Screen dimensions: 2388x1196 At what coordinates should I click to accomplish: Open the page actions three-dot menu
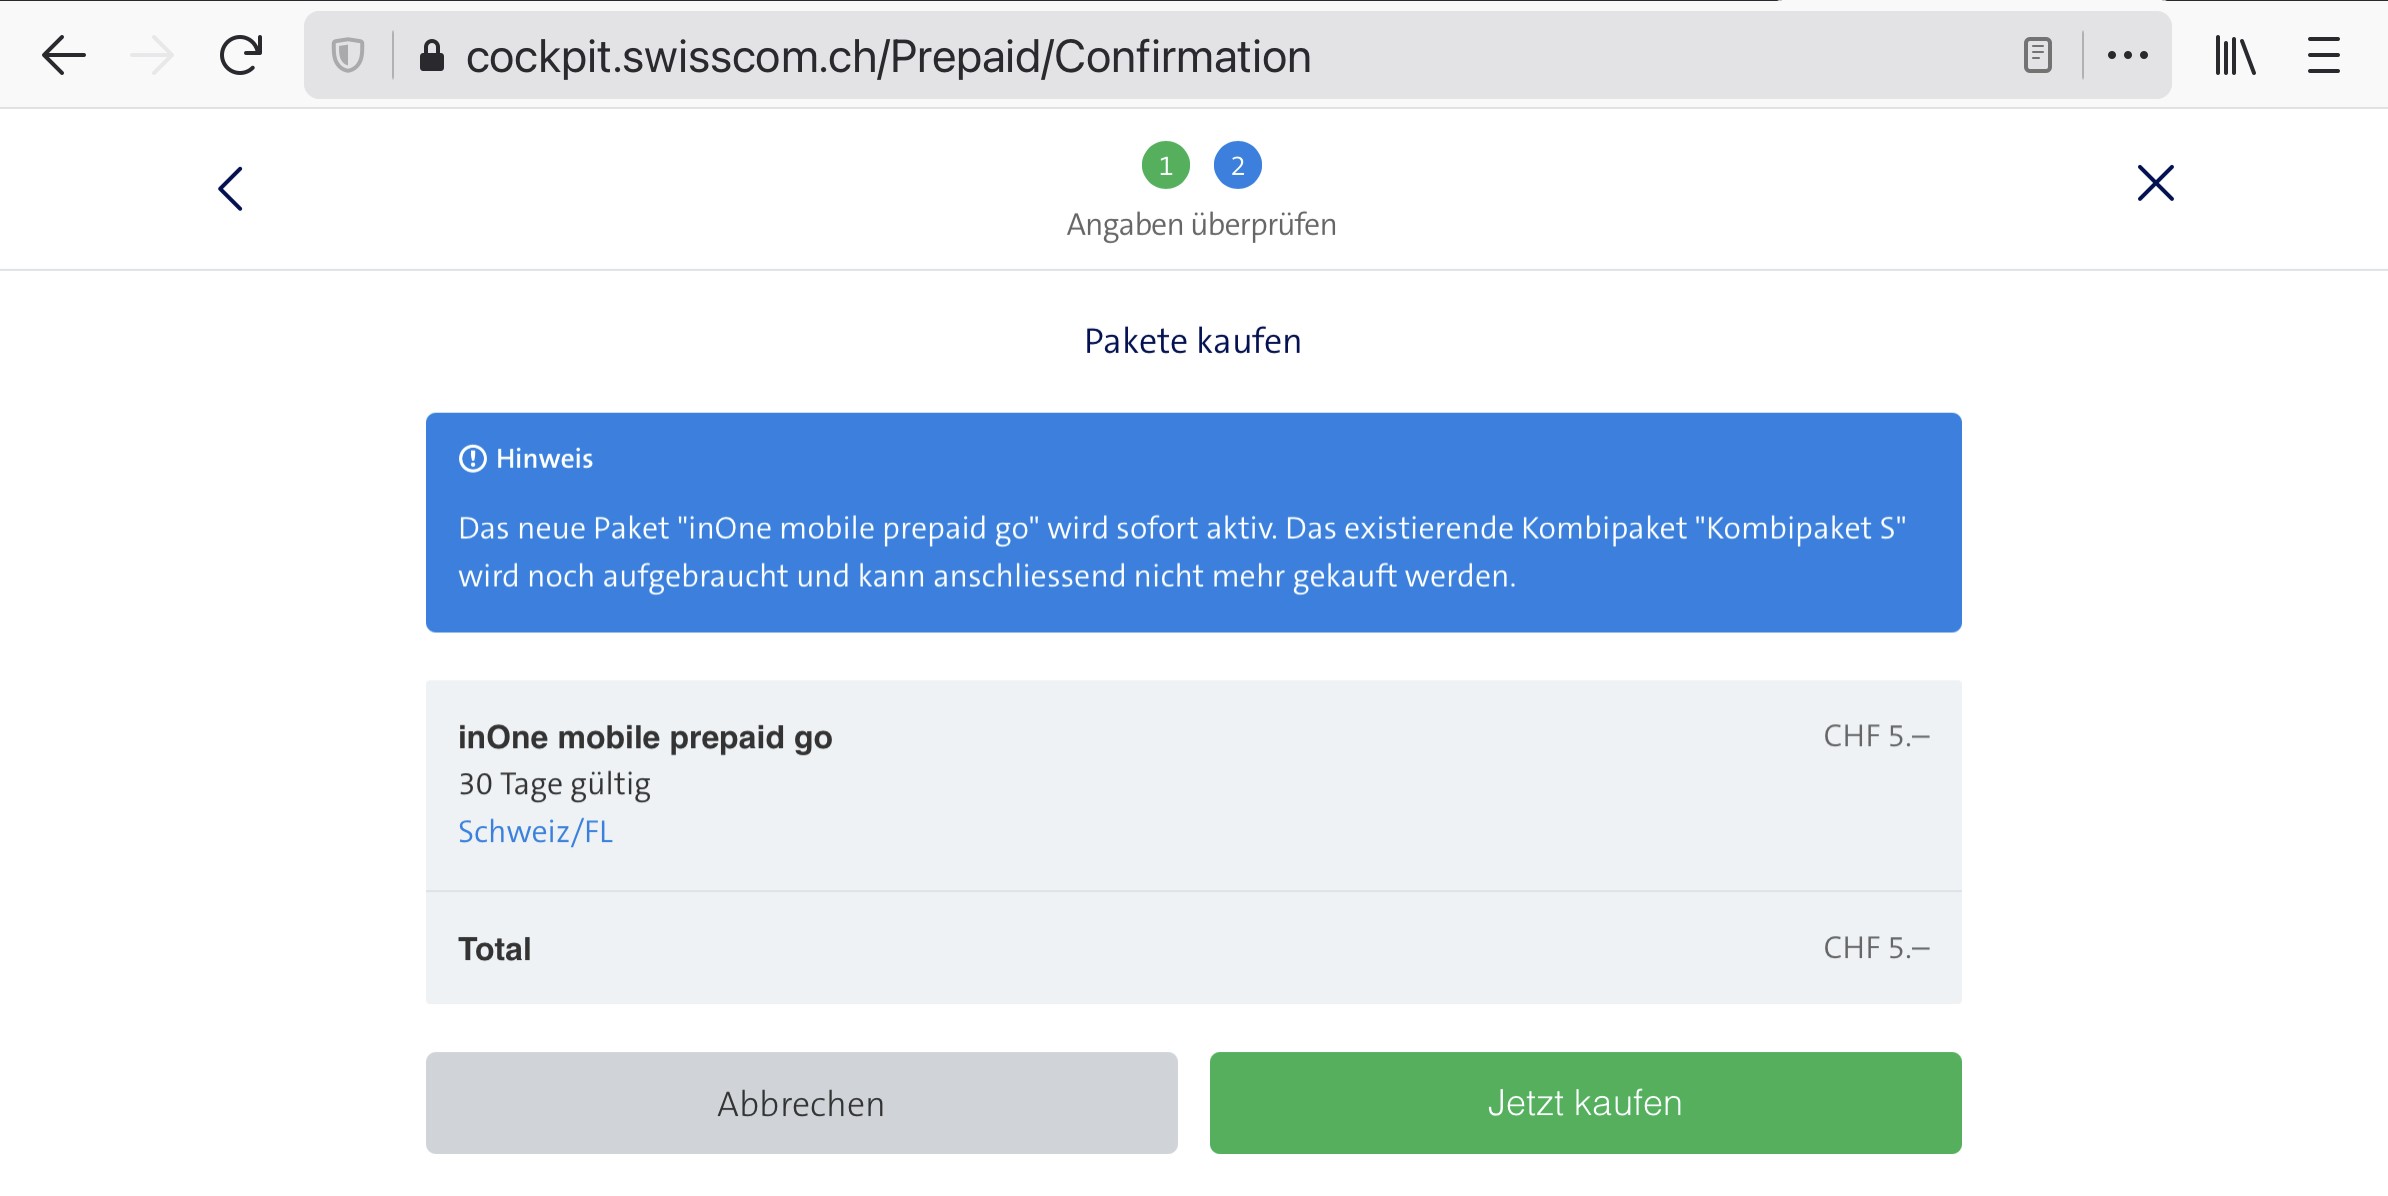(2127, 55)
